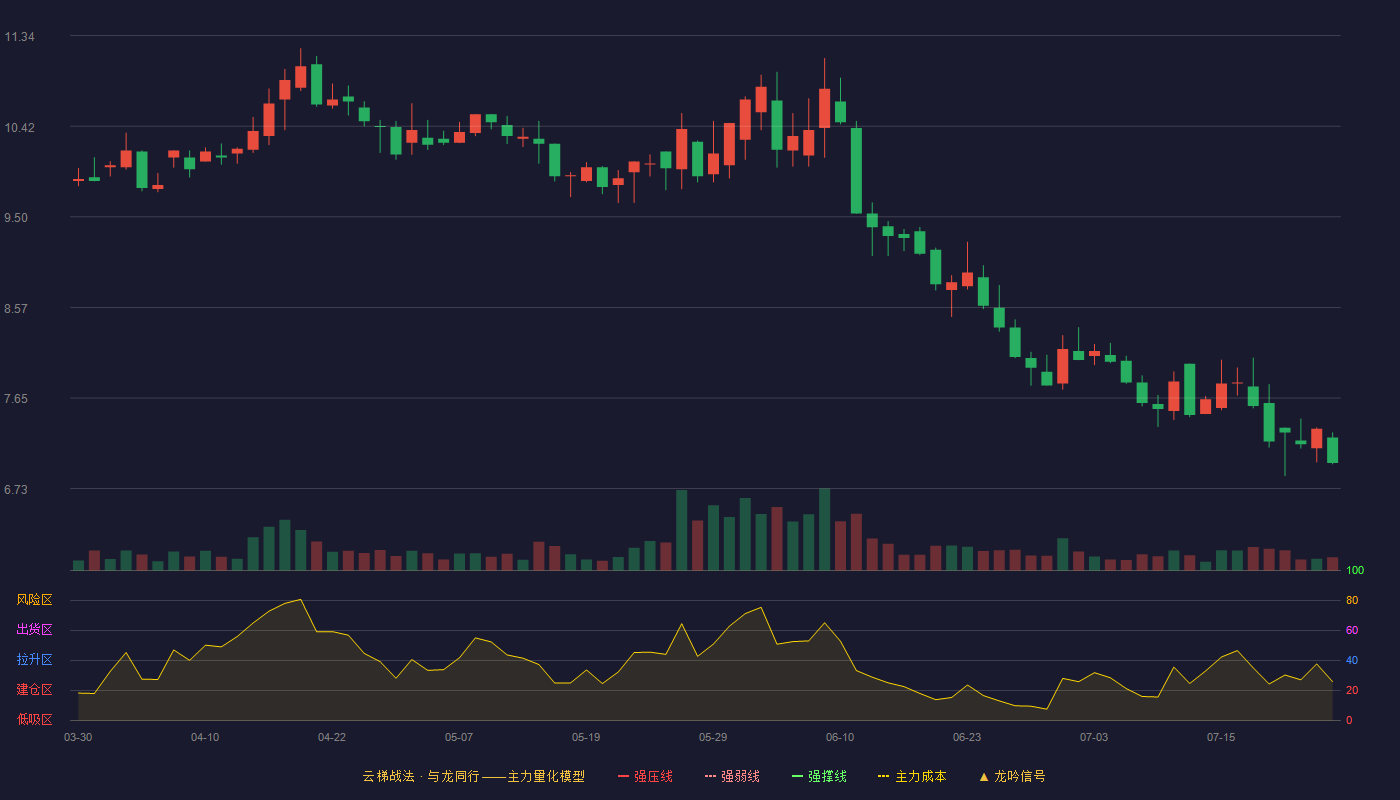Click the 07-03 date axis label
Viewport: 1400px width, 800px height.
click(1094, 737)
